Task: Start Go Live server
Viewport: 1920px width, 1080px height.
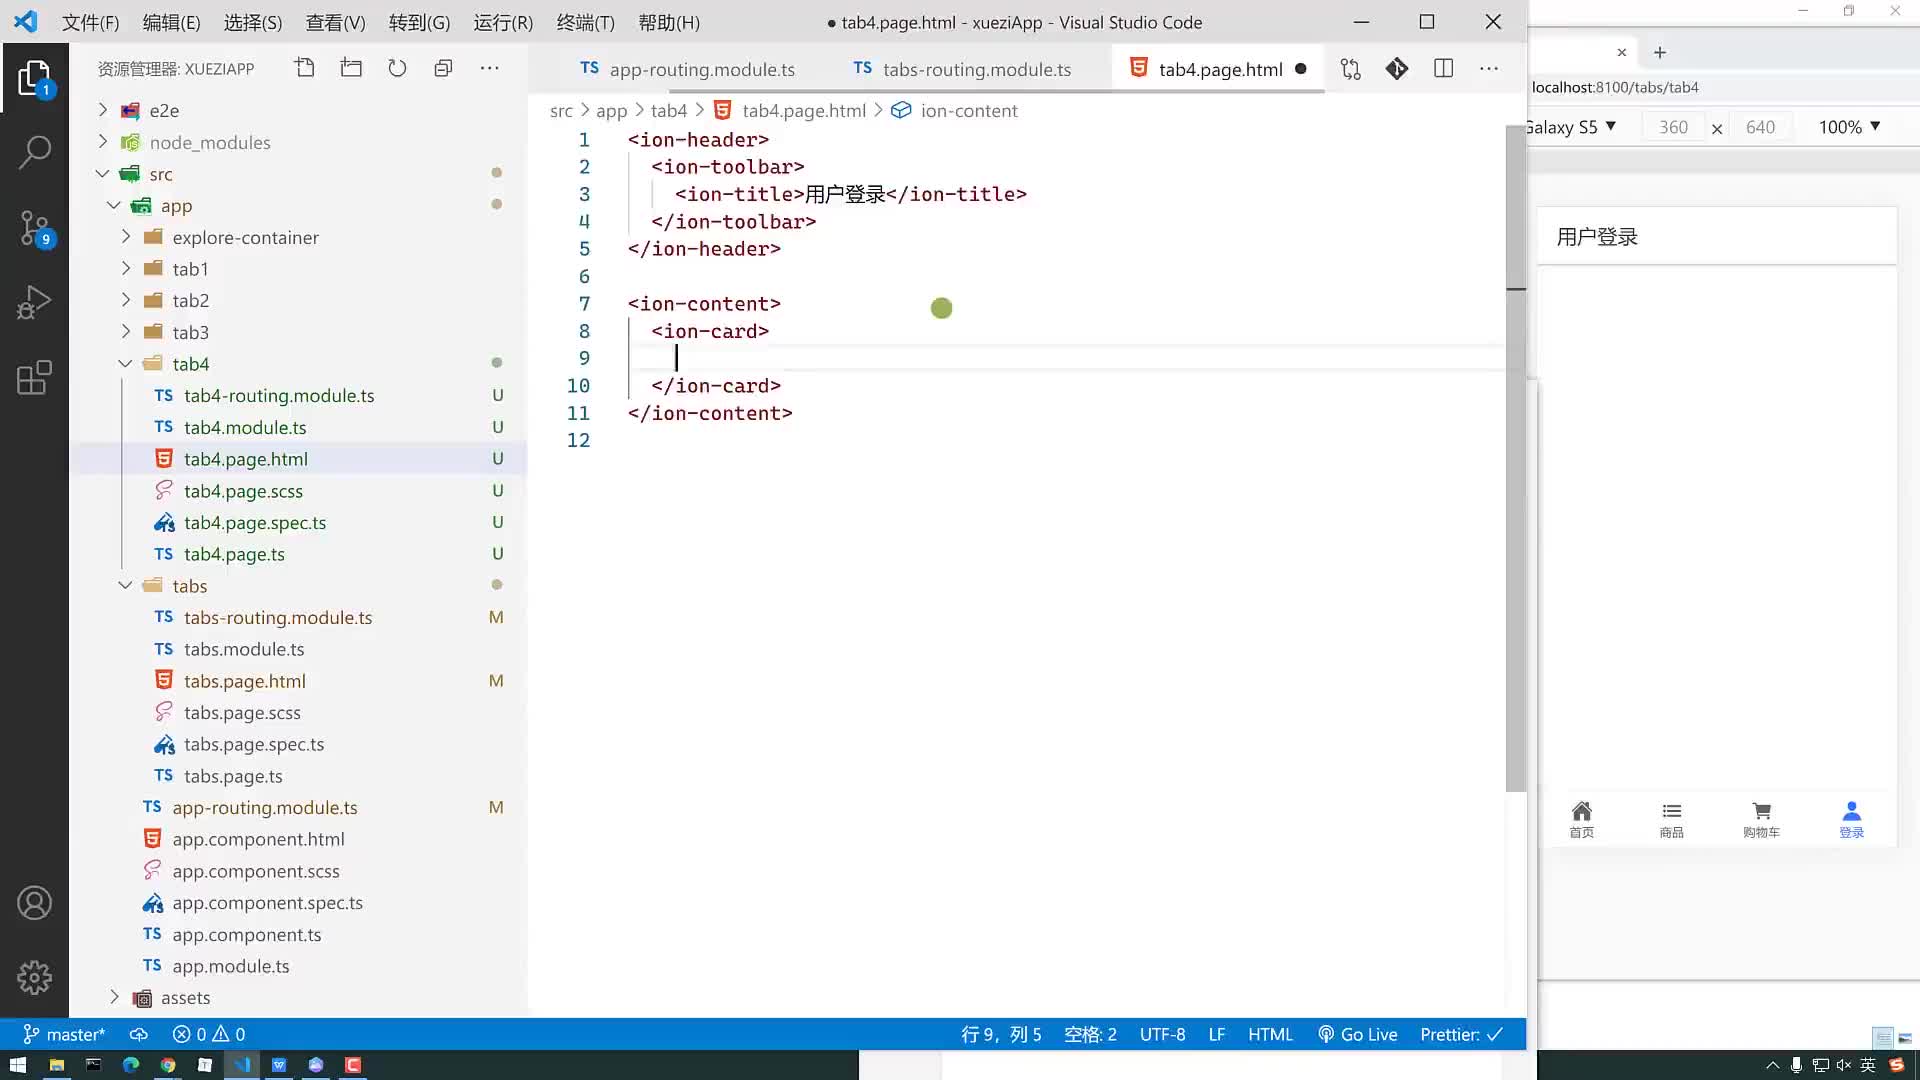Action: [1357, 1034]
